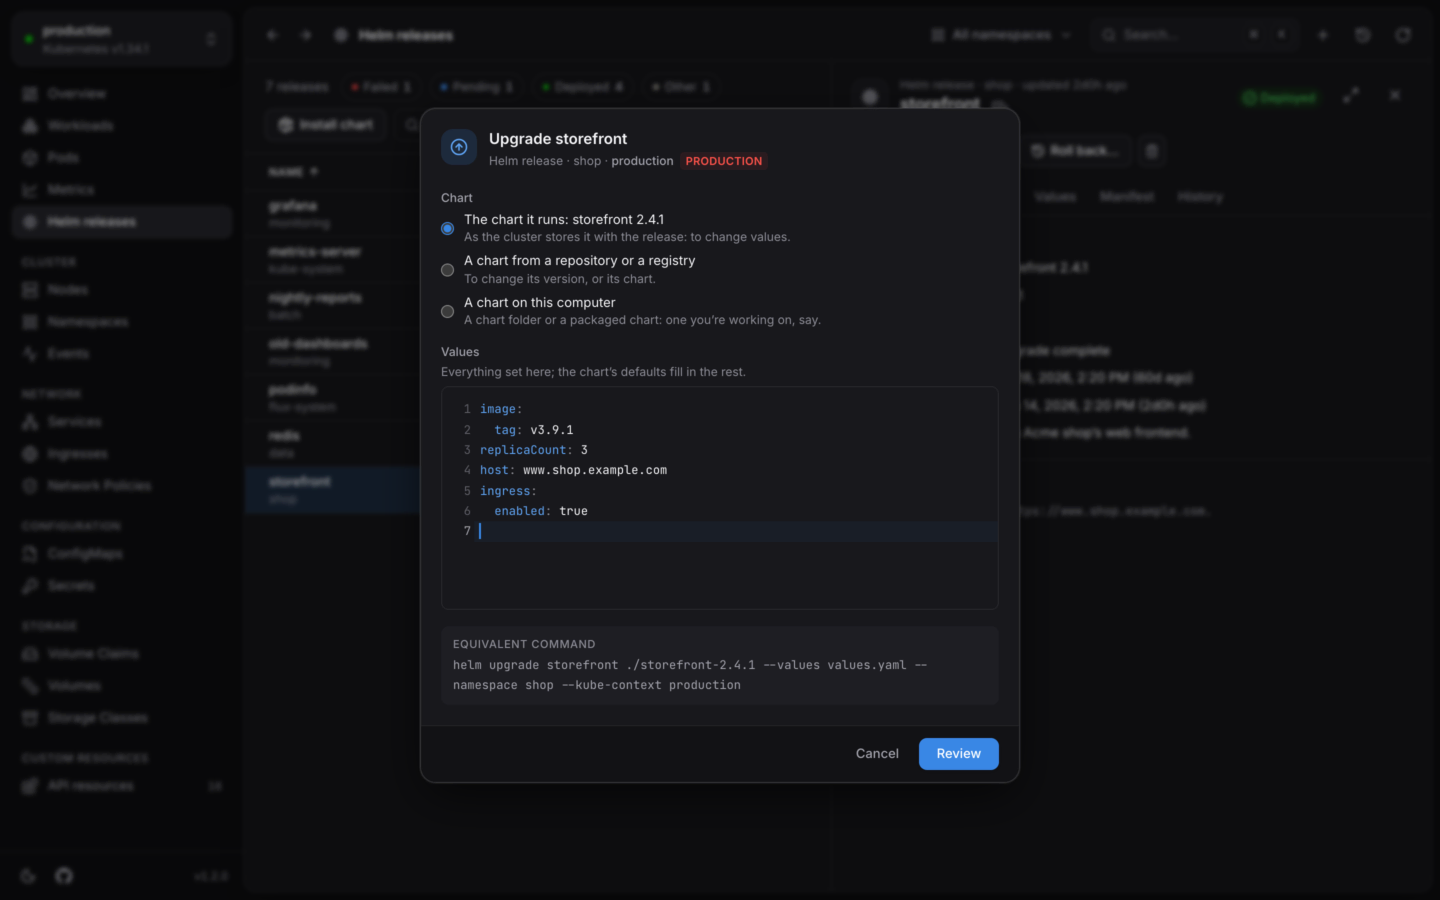Open Nodes under Cluster in the sidebar

coord(122,290)
